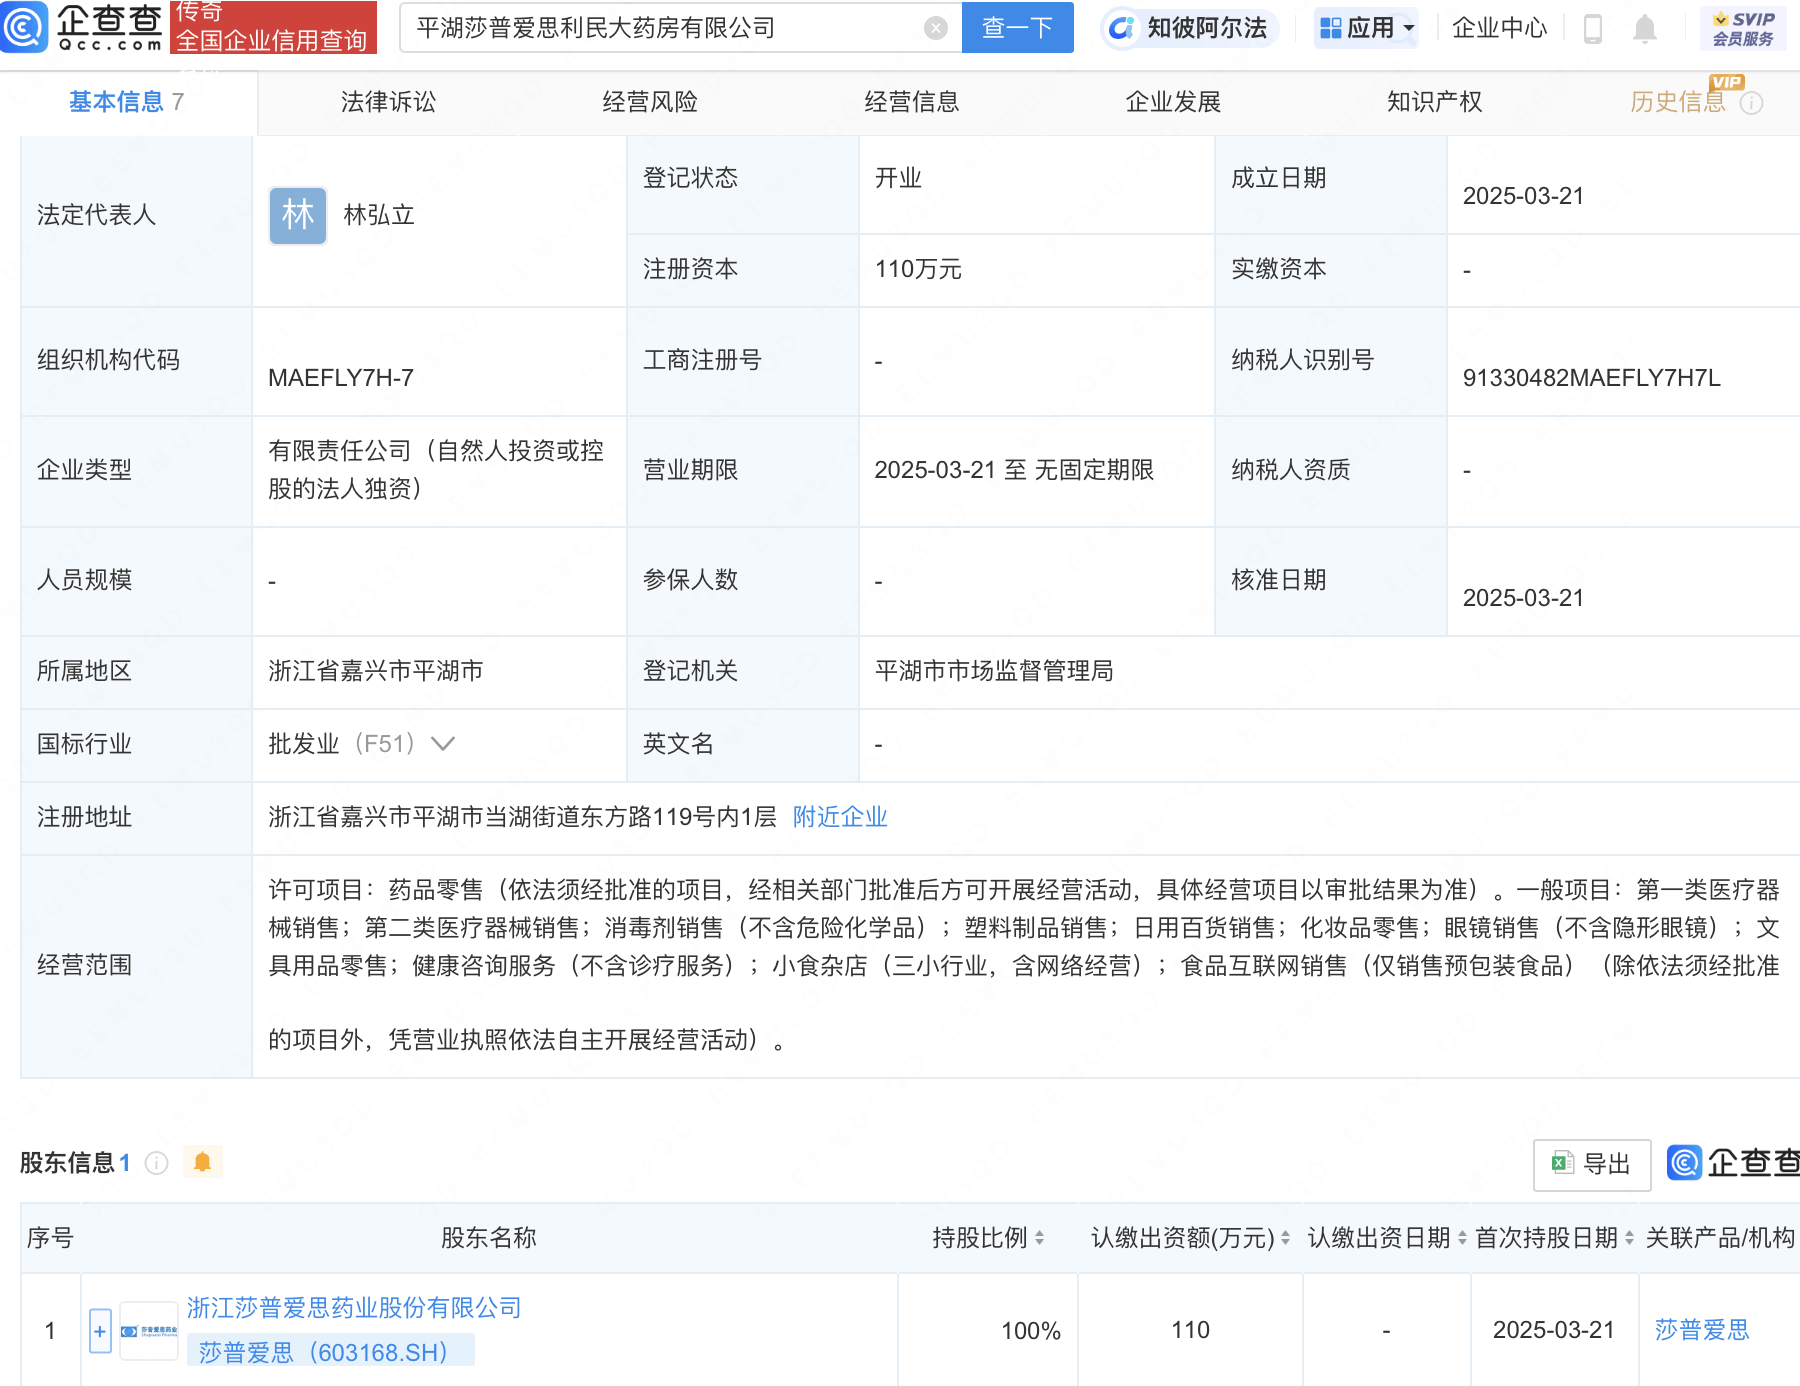Image resolution: width=1800 pixels, height=1386 pixels.
Task: Open the mobile phone app icon
Action: [x=1593, y=29]
